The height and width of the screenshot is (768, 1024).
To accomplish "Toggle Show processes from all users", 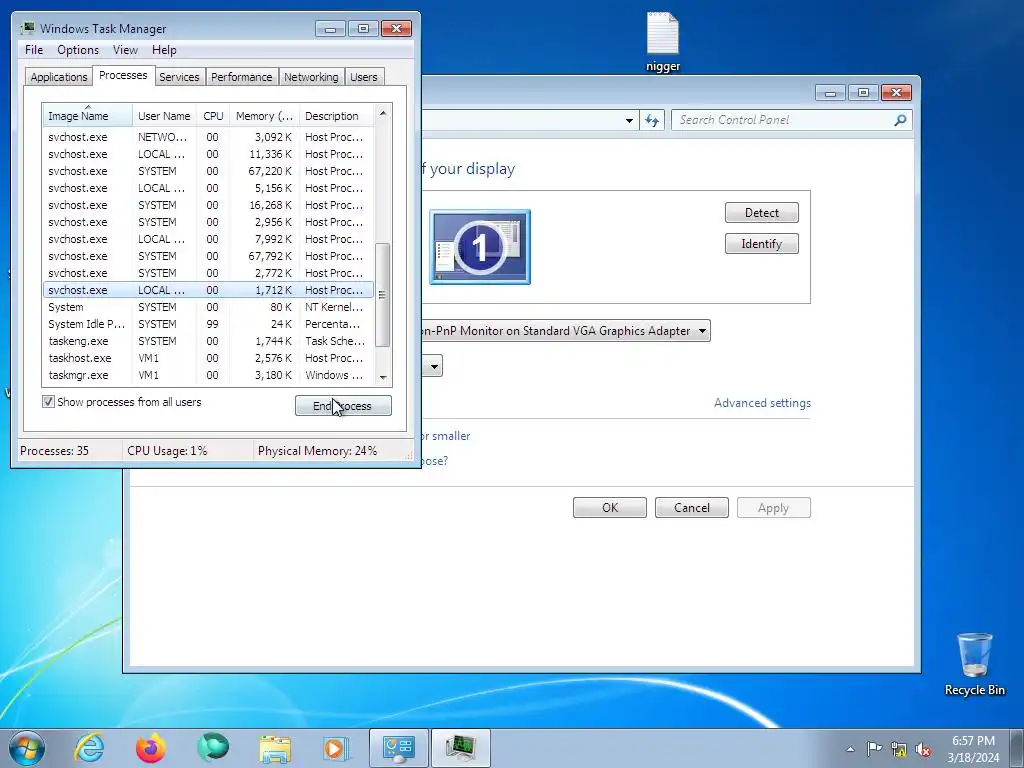I will tap(48, 402).
